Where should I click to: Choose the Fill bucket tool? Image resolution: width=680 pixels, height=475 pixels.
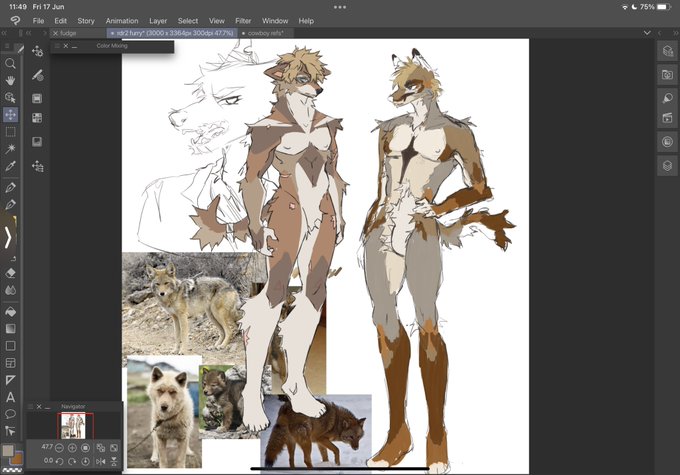(10, 311)
